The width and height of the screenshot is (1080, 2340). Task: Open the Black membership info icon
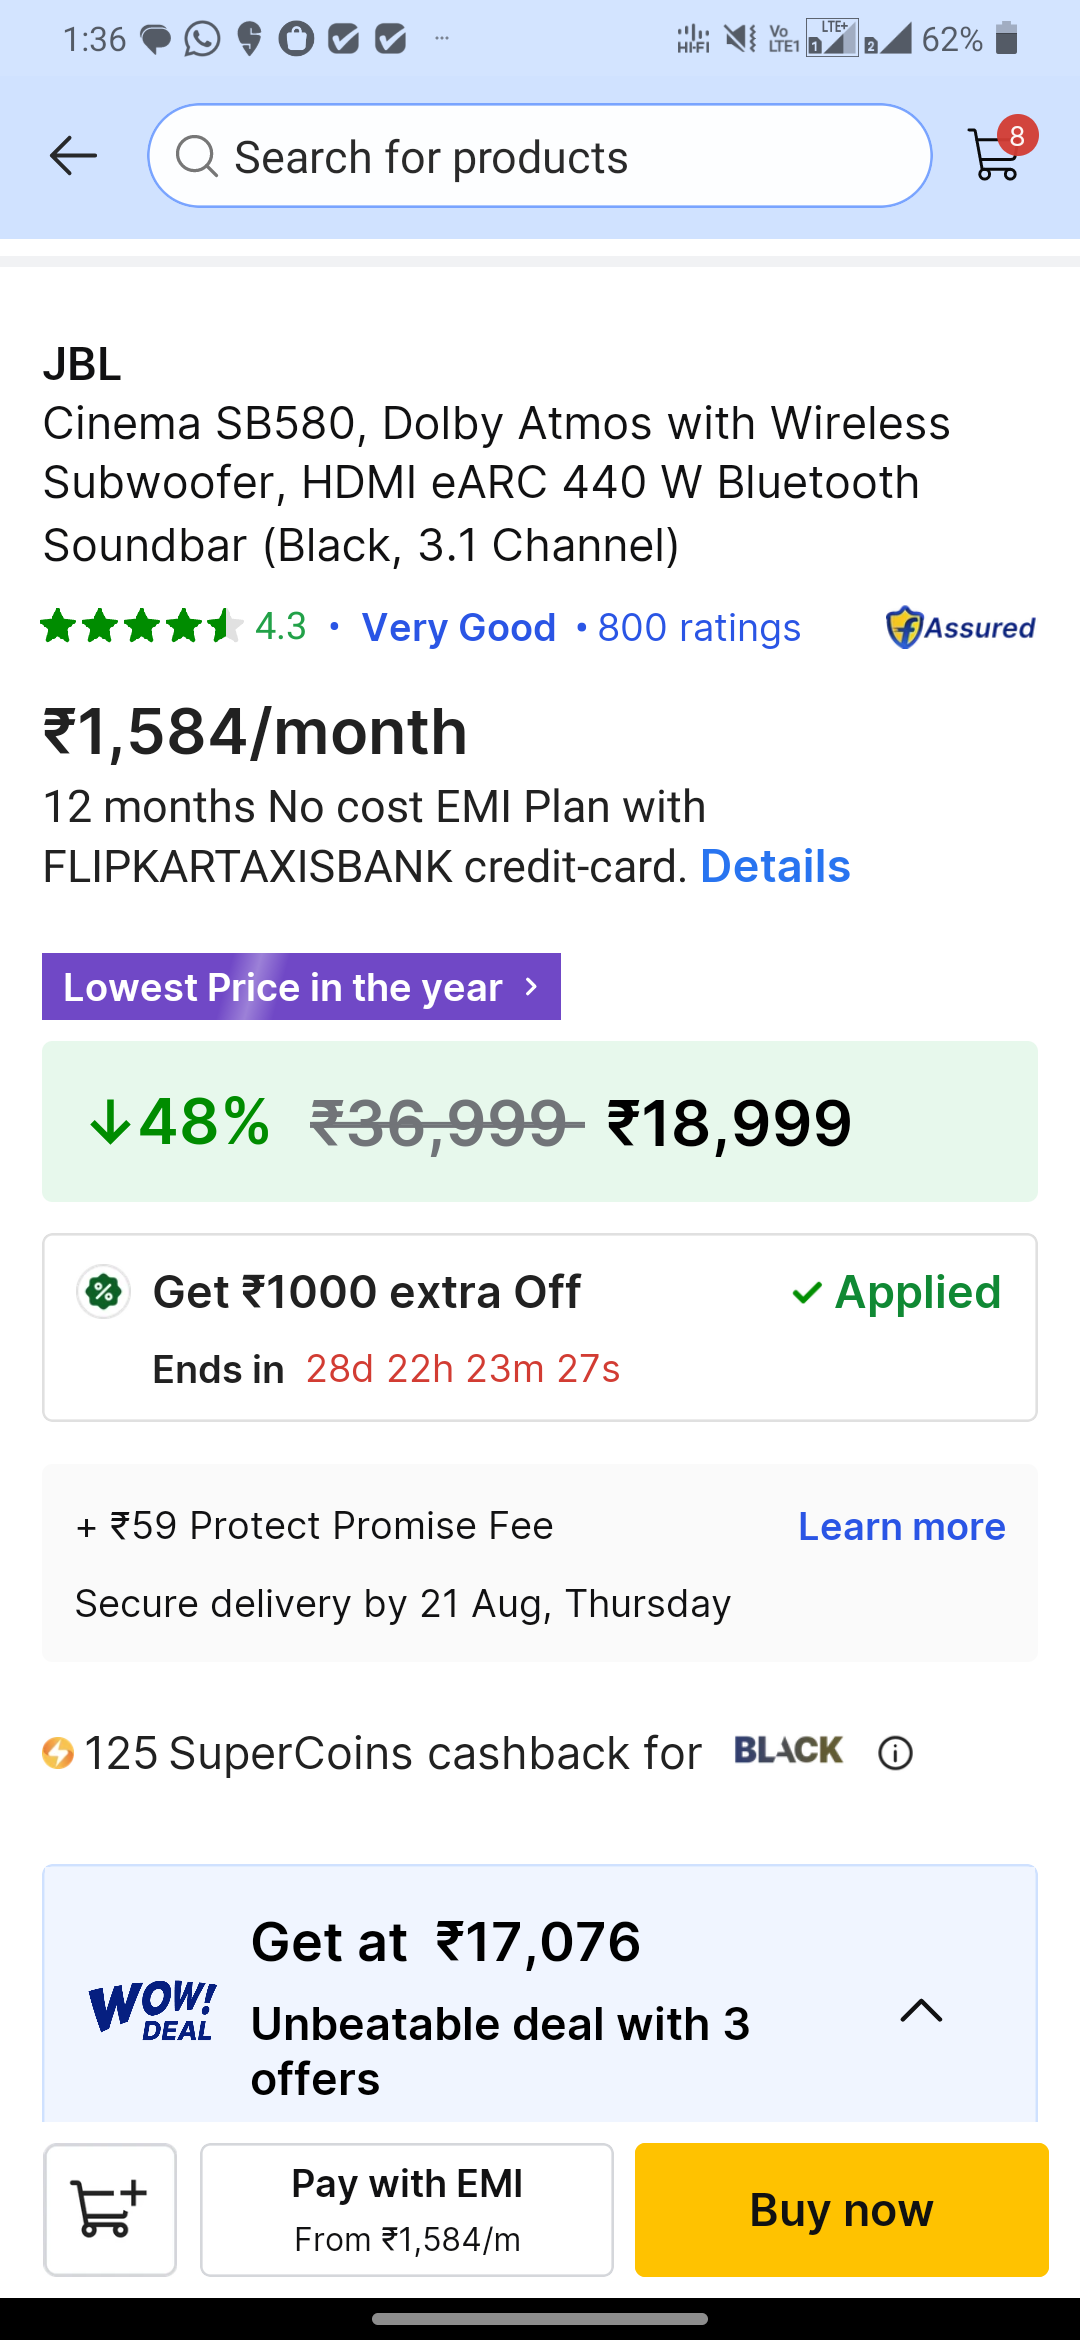point(895,1753)
